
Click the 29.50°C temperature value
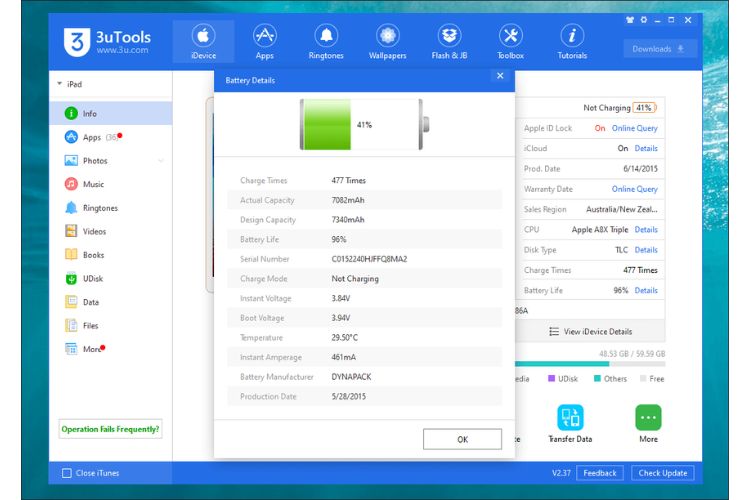pos(344,338)
